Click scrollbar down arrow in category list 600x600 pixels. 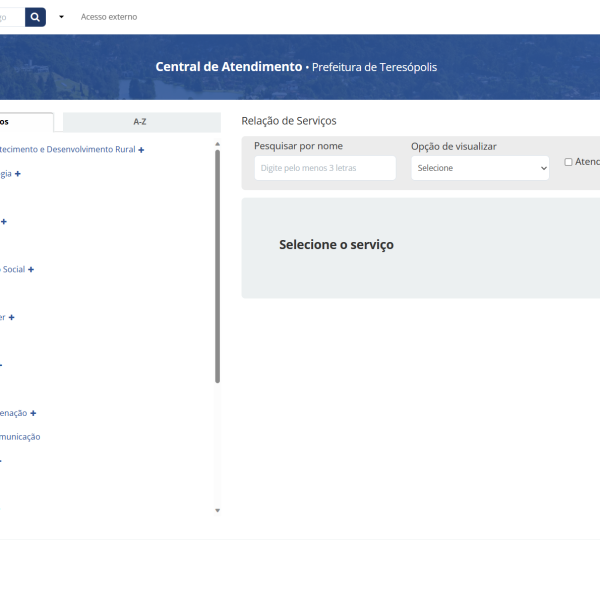tap(217, 510)
